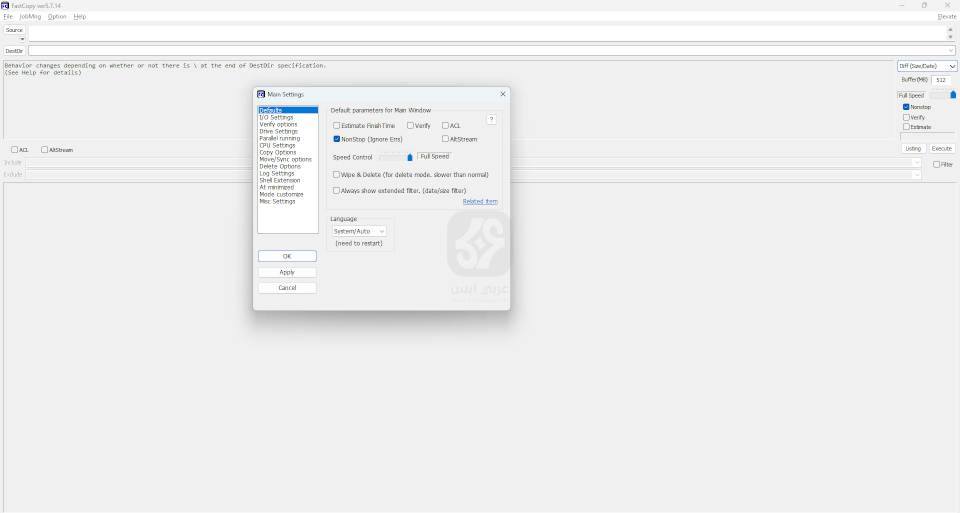The height and width of the screenshot is (513, 960).
Task: Select CPU Settings in settings list
Action: [288, 146]
